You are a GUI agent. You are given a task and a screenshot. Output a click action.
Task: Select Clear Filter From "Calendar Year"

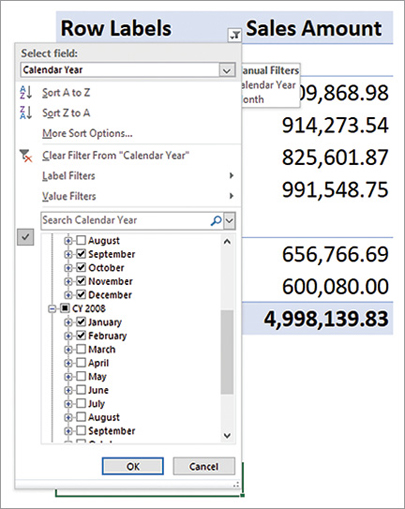click(x=116, y=155)
